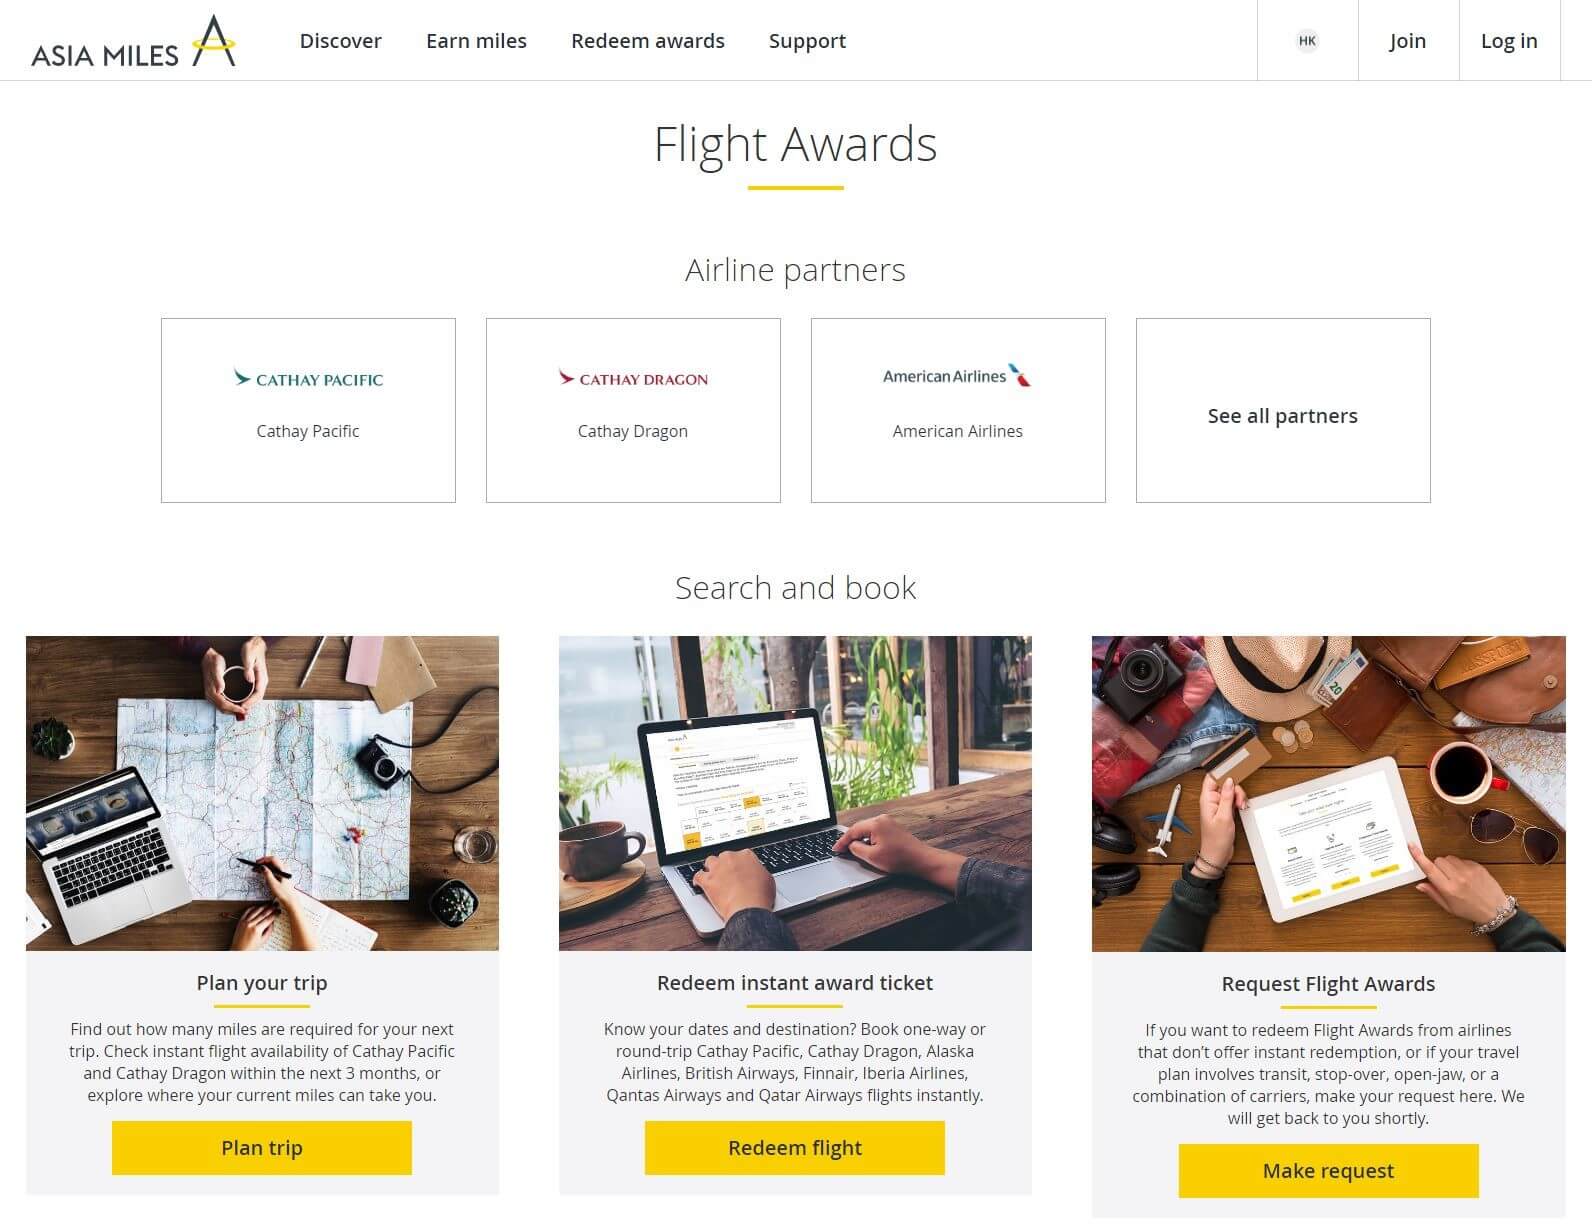
Task: Click the Cathay Pacific logo
Action: click(x=308, y=378)
